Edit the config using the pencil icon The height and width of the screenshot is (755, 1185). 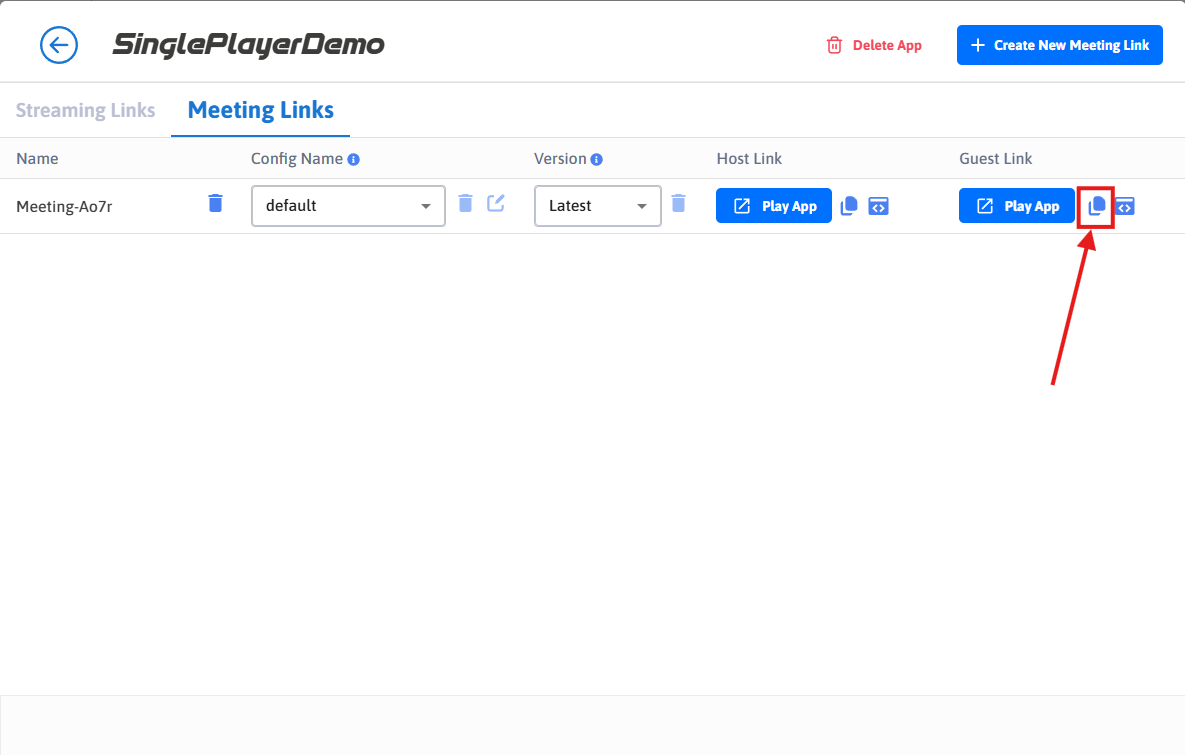496,204
